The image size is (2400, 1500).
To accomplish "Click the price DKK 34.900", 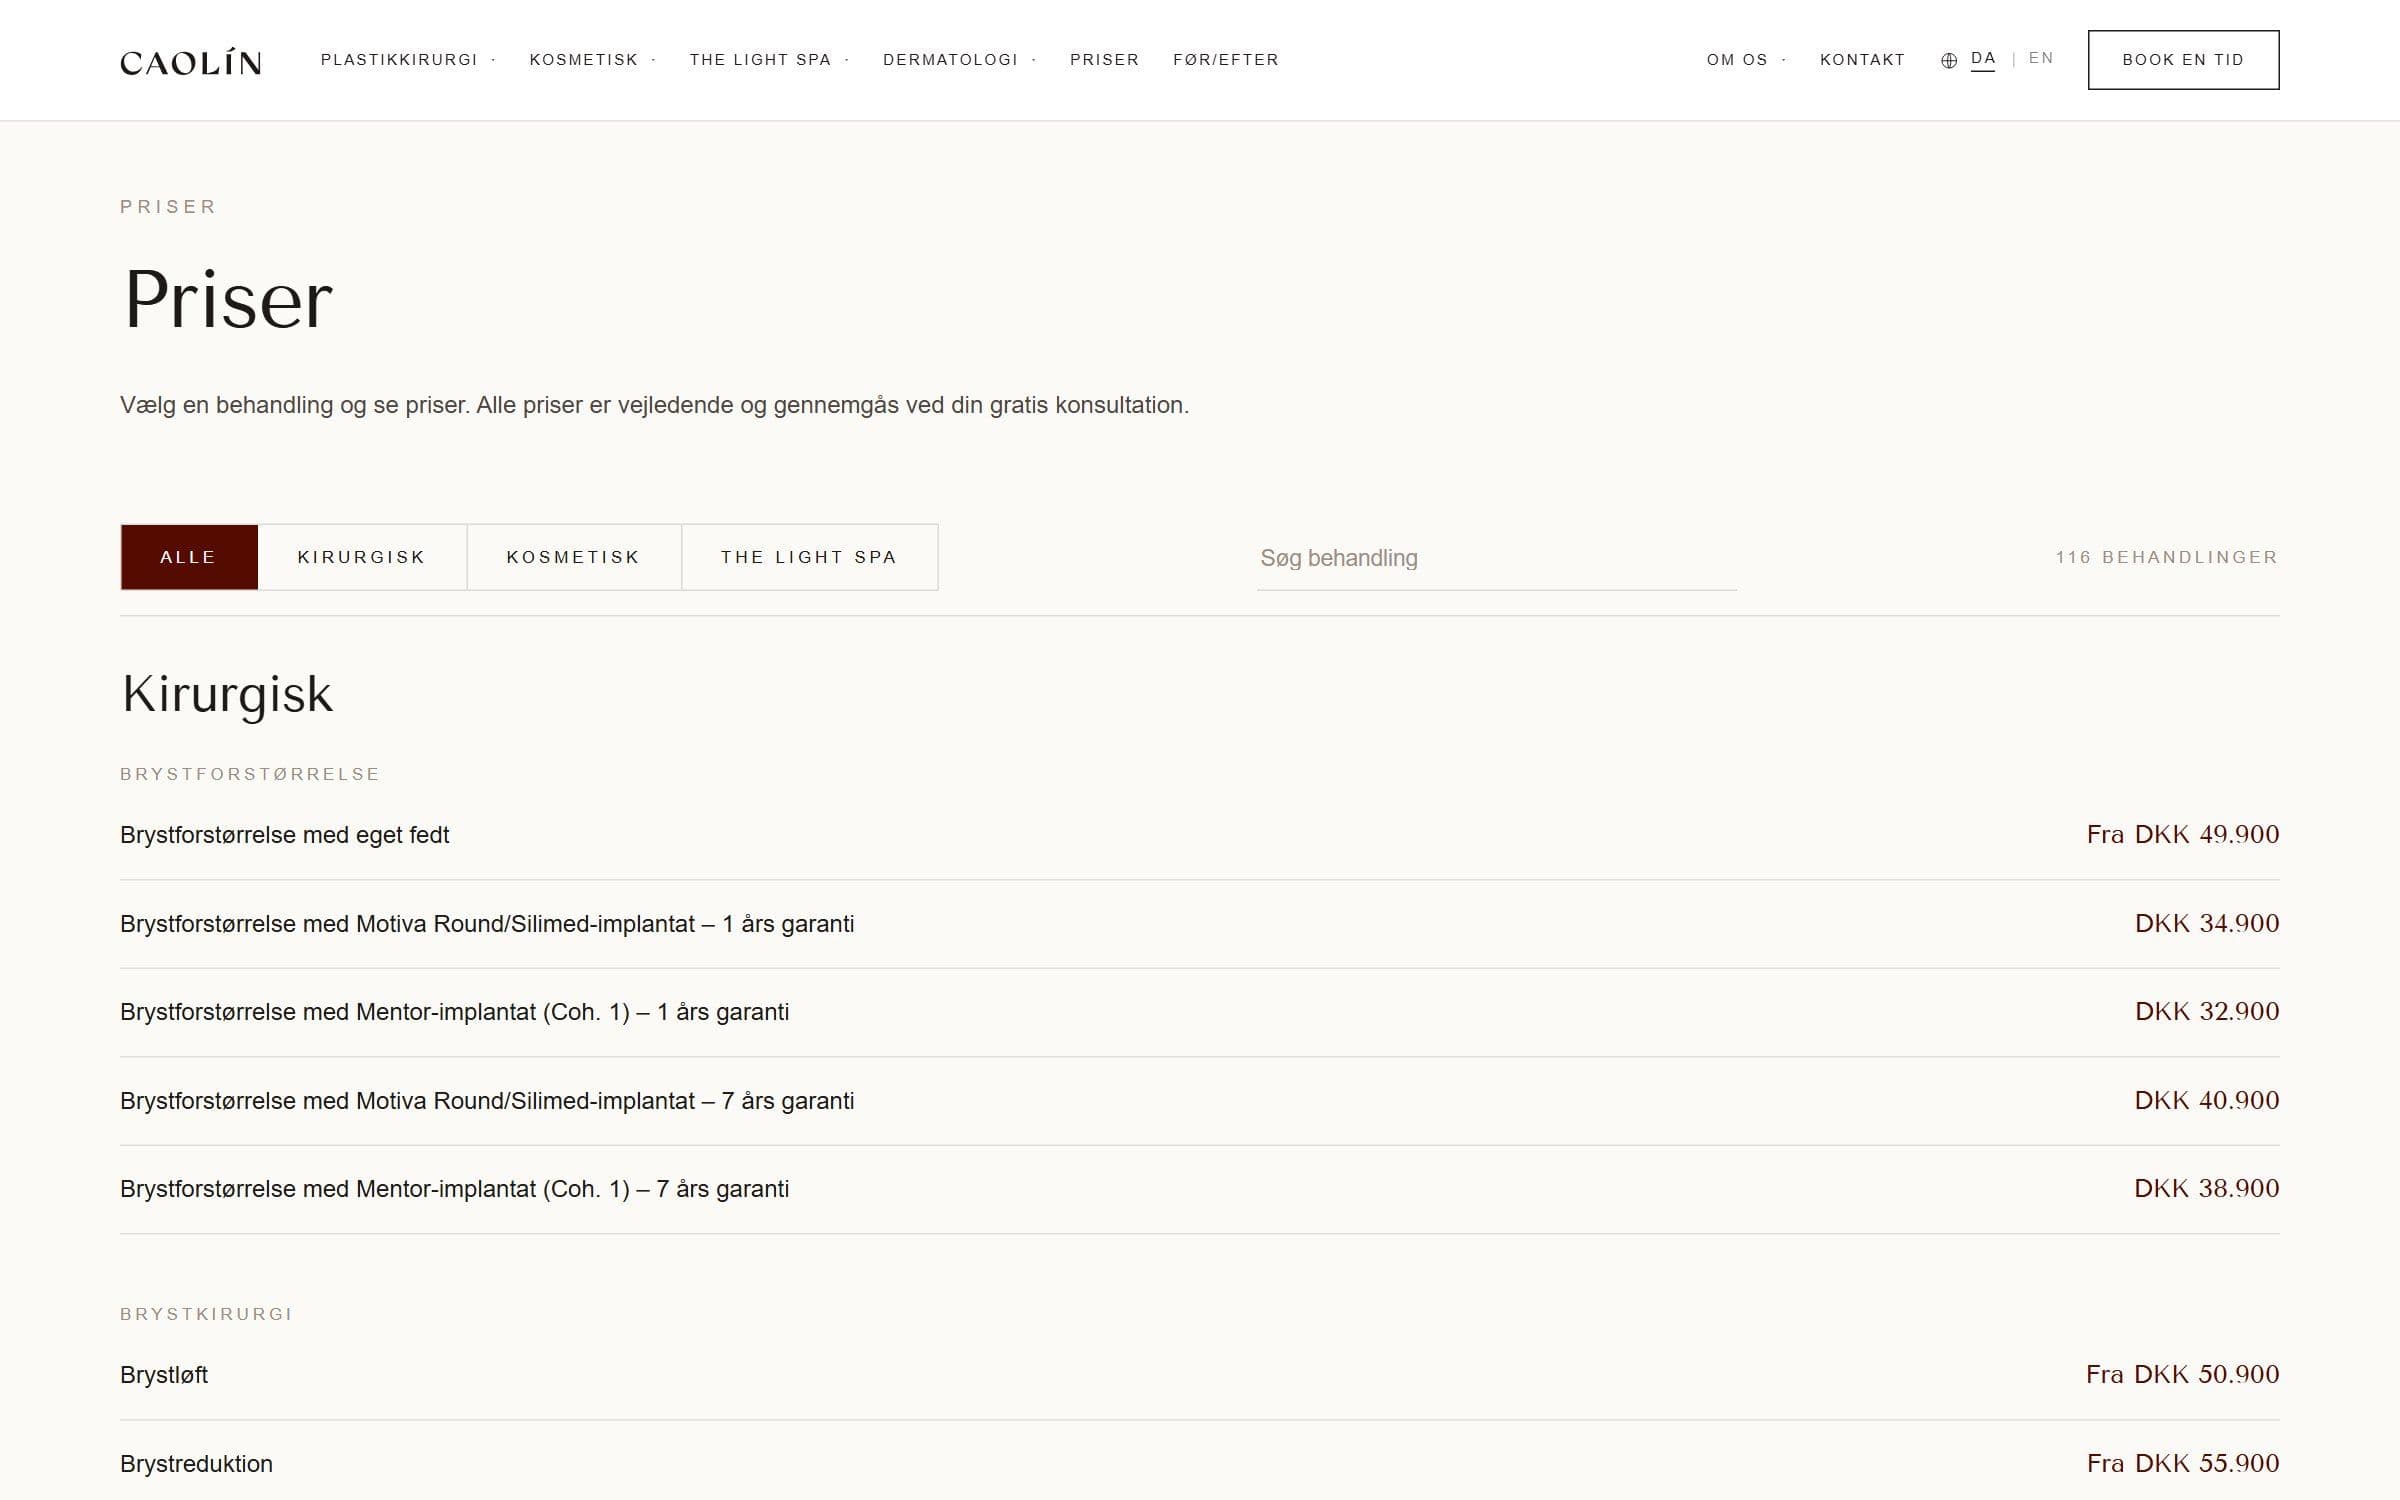I will (2207, 923).
